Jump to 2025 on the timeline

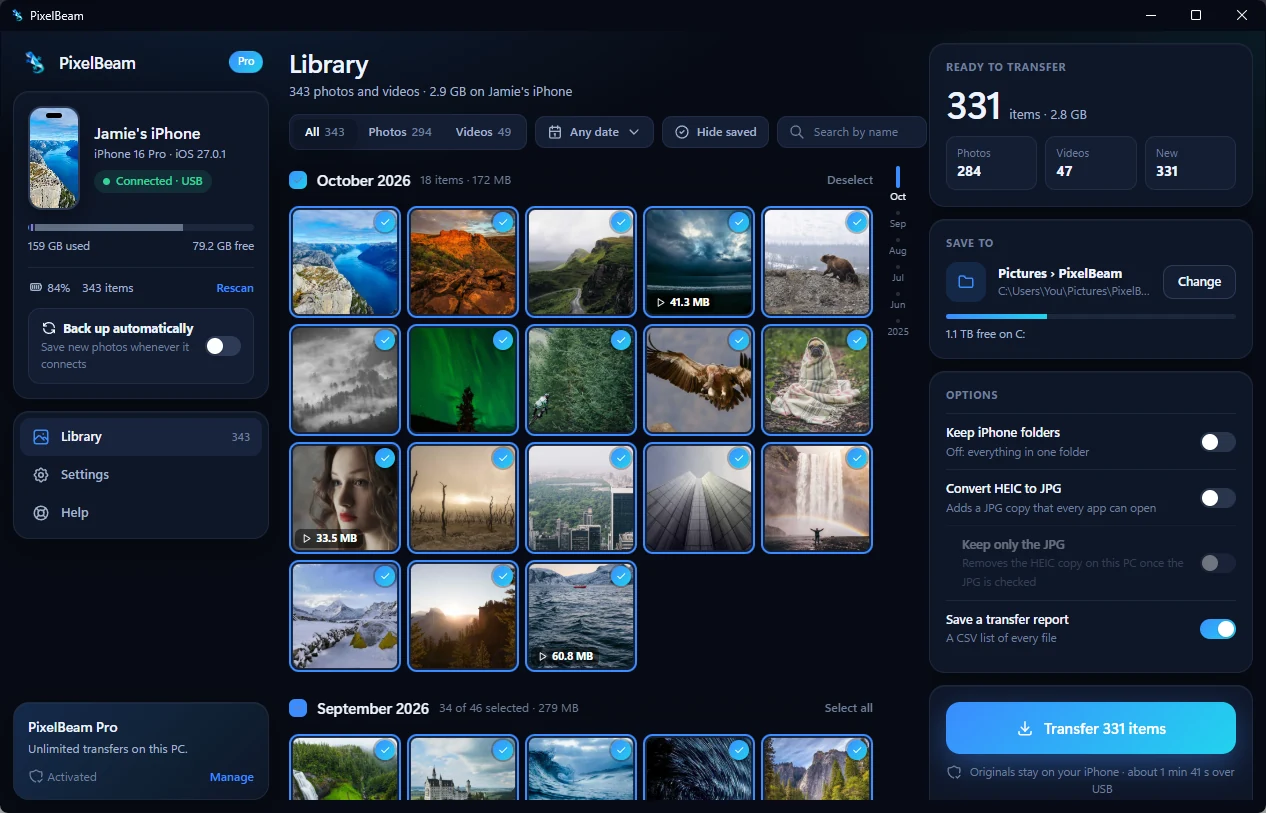click(x=898, y=332)
